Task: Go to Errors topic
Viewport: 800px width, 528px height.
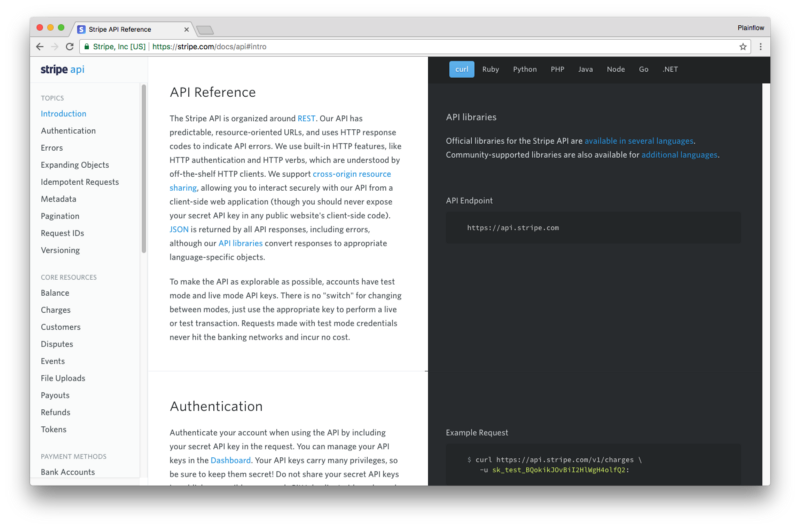Action: [52, 148]
